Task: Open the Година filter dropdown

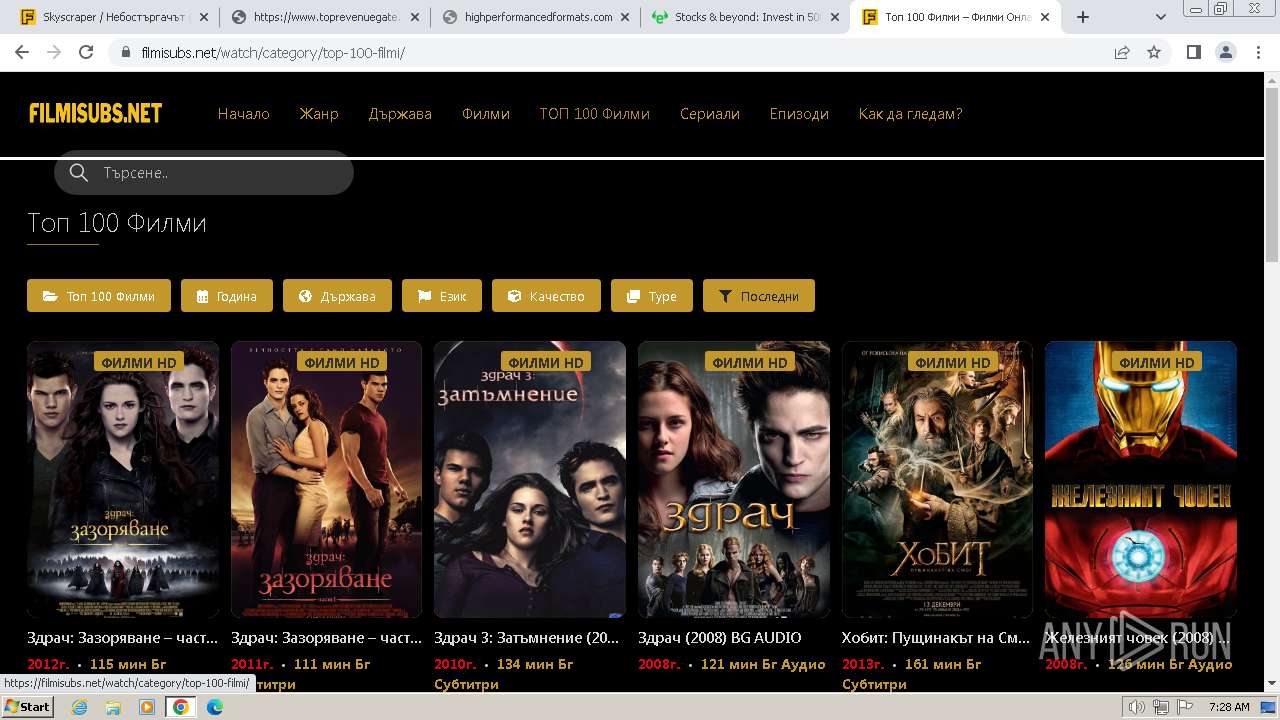Action: [x=227, y=296]
